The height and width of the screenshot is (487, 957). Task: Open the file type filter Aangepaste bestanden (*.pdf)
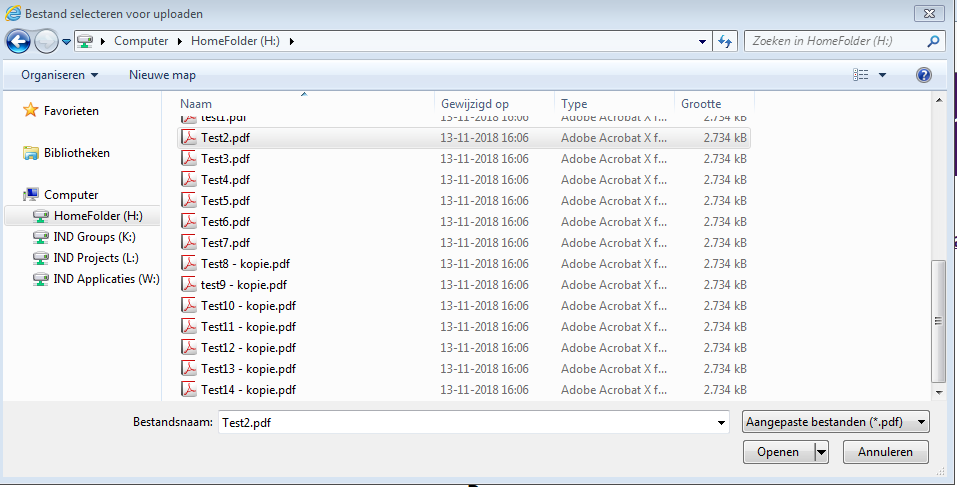click(836, 422)
